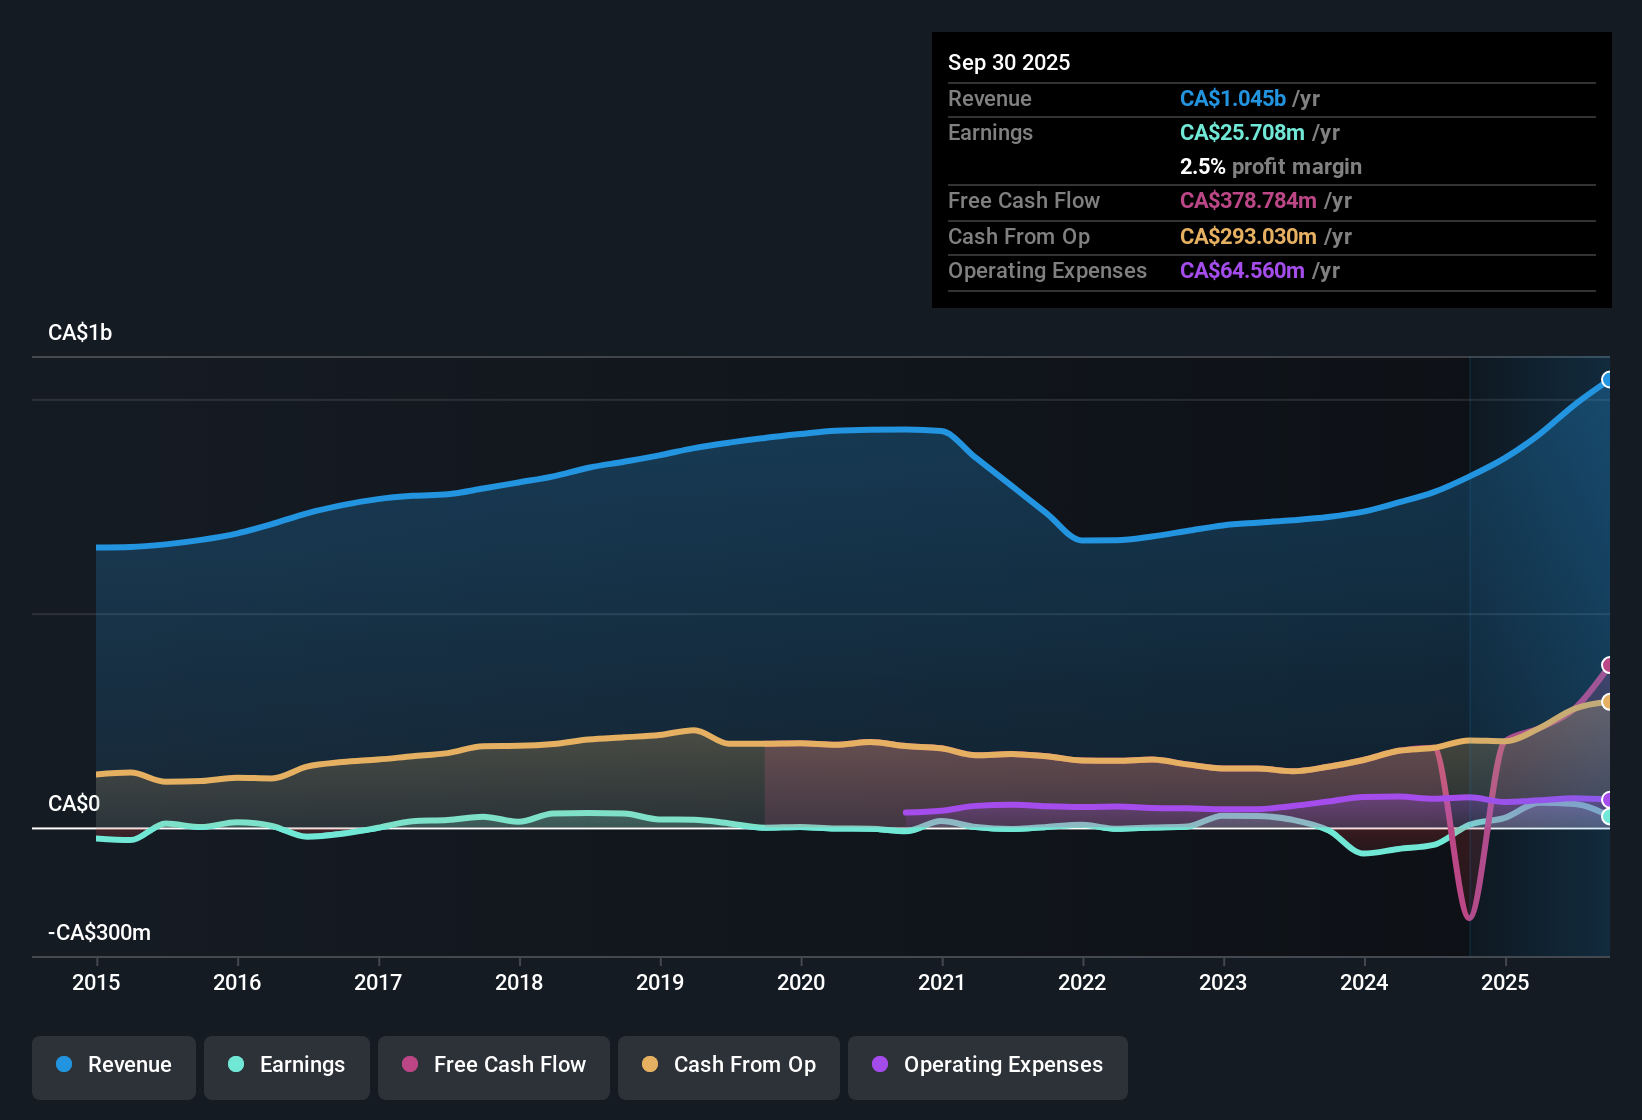Open the Free Cash Flow legend item
Screen dimensions: 1642x1120
[x=493, y=1066]
